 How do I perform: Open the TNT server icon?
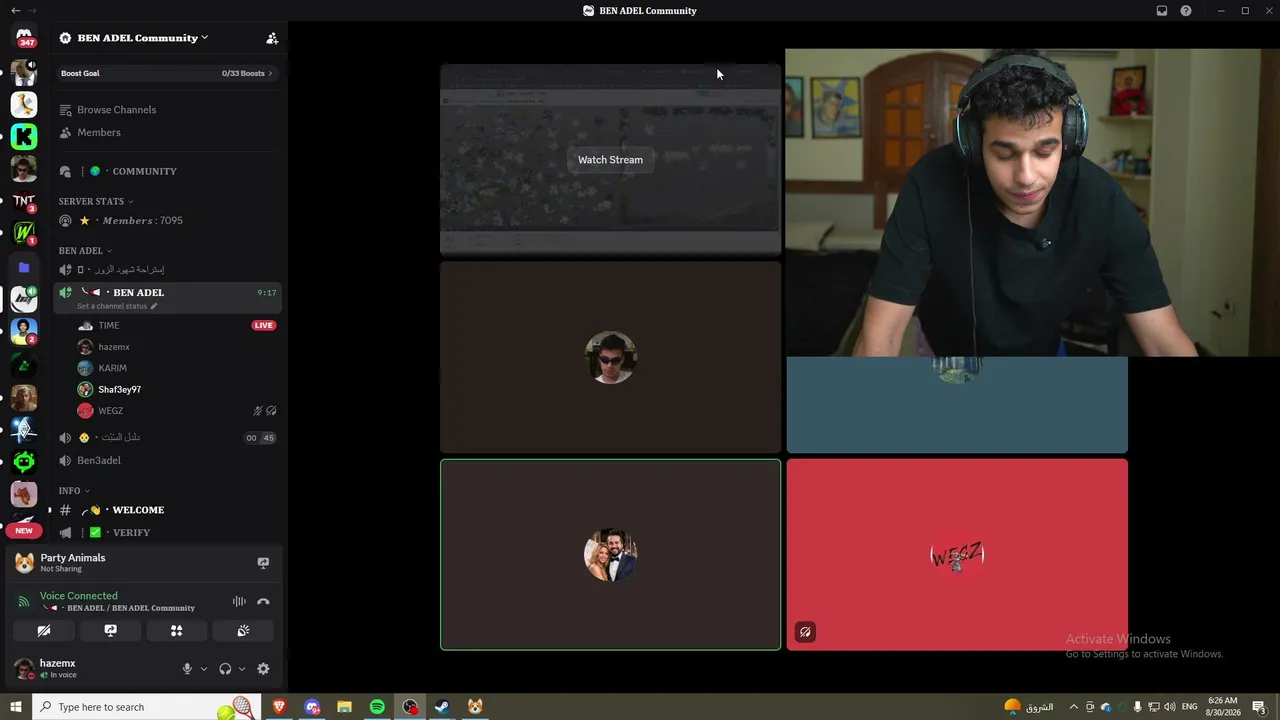(x=24, y=201)
